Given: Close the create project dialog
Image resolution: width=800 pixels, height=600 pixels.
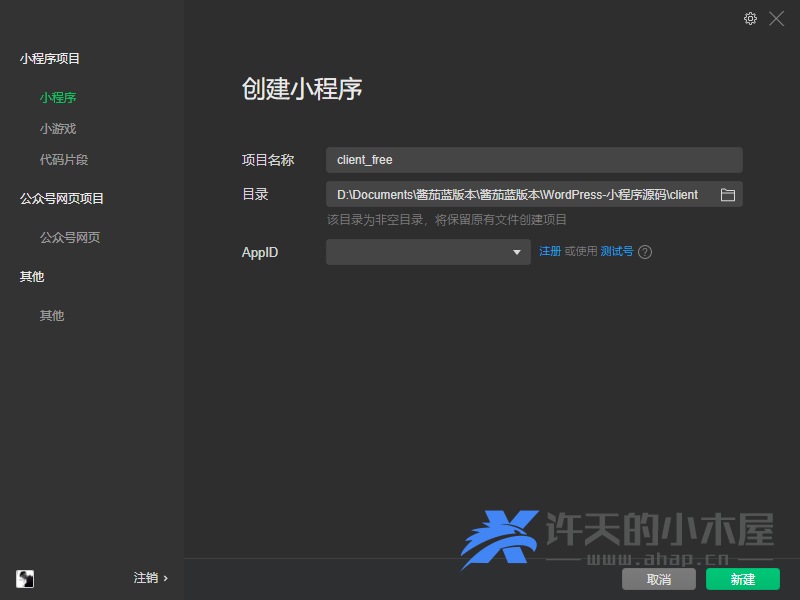Looking at the screenshot, I should tap(777, 19).
